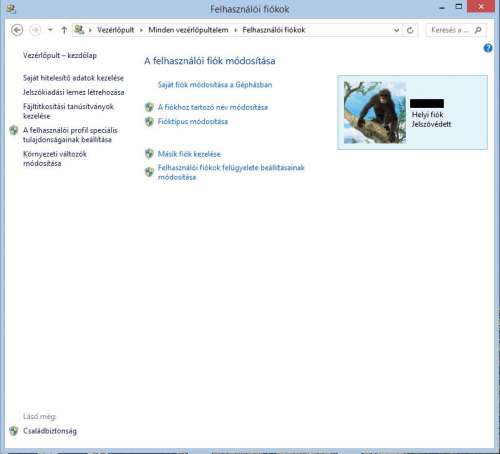500x454 pixels.
Task: Open Saját fiók módosítása a Gépházban
Action: coord(215,85)
